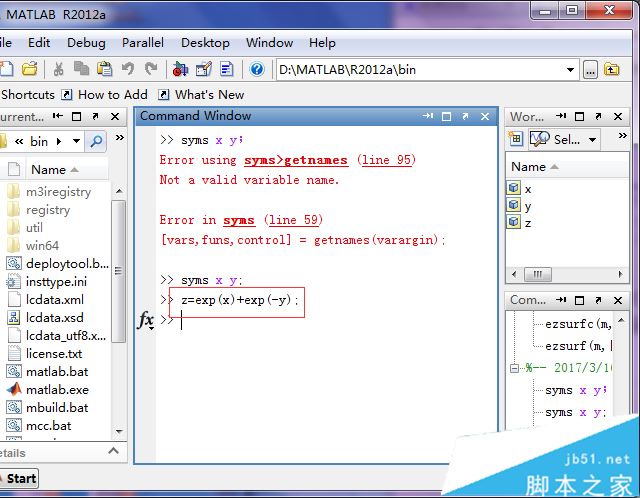Open the Edit menu
This screenshot has height=498, width=640.
(x=39, y=43)
